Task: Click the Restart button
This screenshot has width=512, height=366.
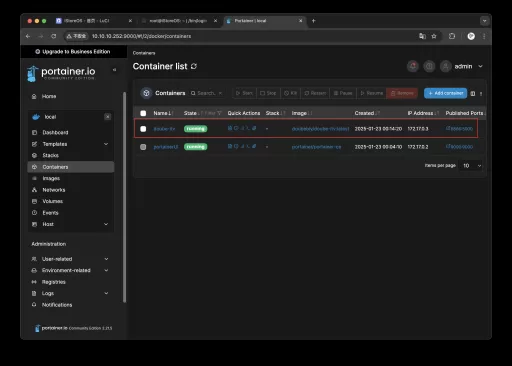Action: click(x=315, y=93)
